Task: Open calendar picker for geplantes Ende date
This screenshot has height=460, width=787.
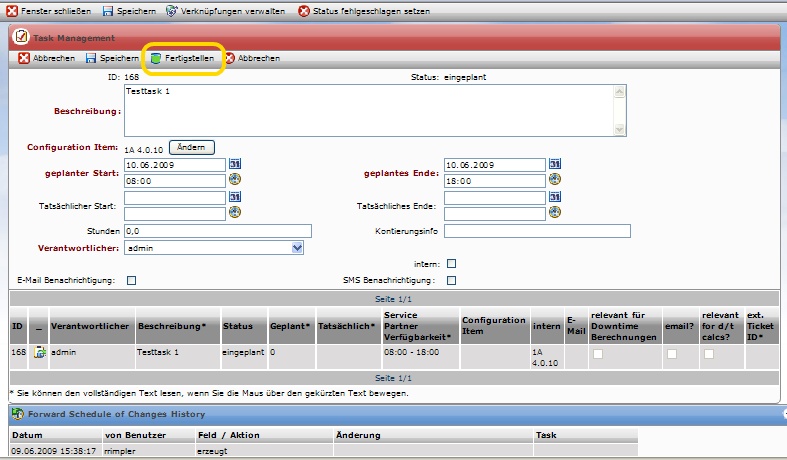Action: pyautogui.click(x=555, y=164)
